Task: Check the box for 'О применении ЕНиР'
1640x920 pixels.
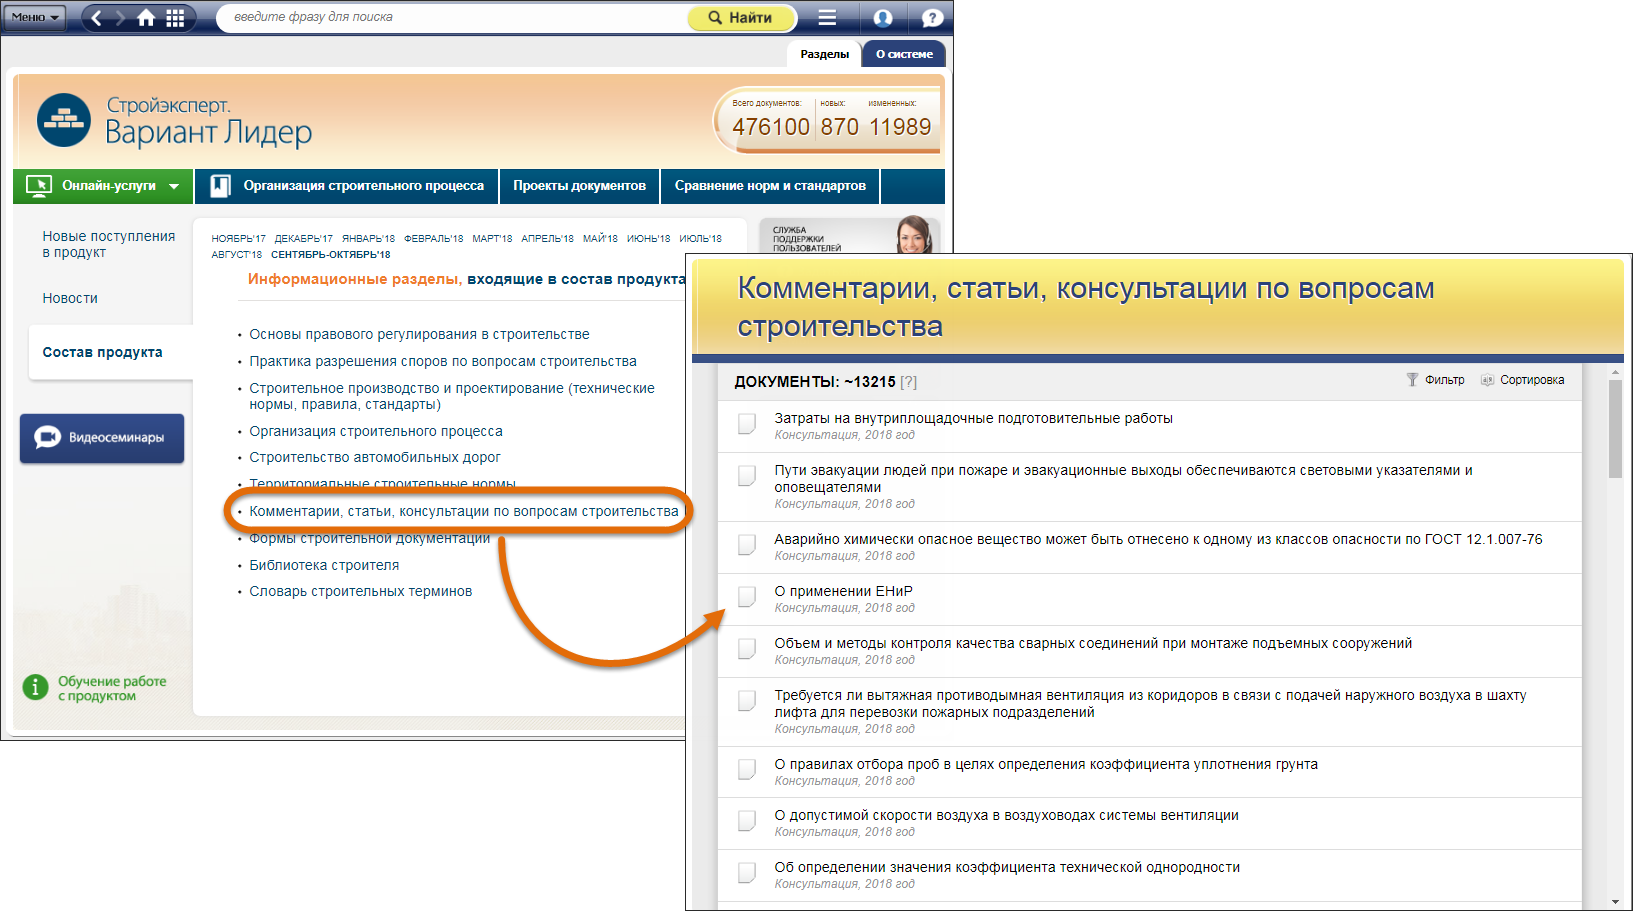Action: (747, 597)
